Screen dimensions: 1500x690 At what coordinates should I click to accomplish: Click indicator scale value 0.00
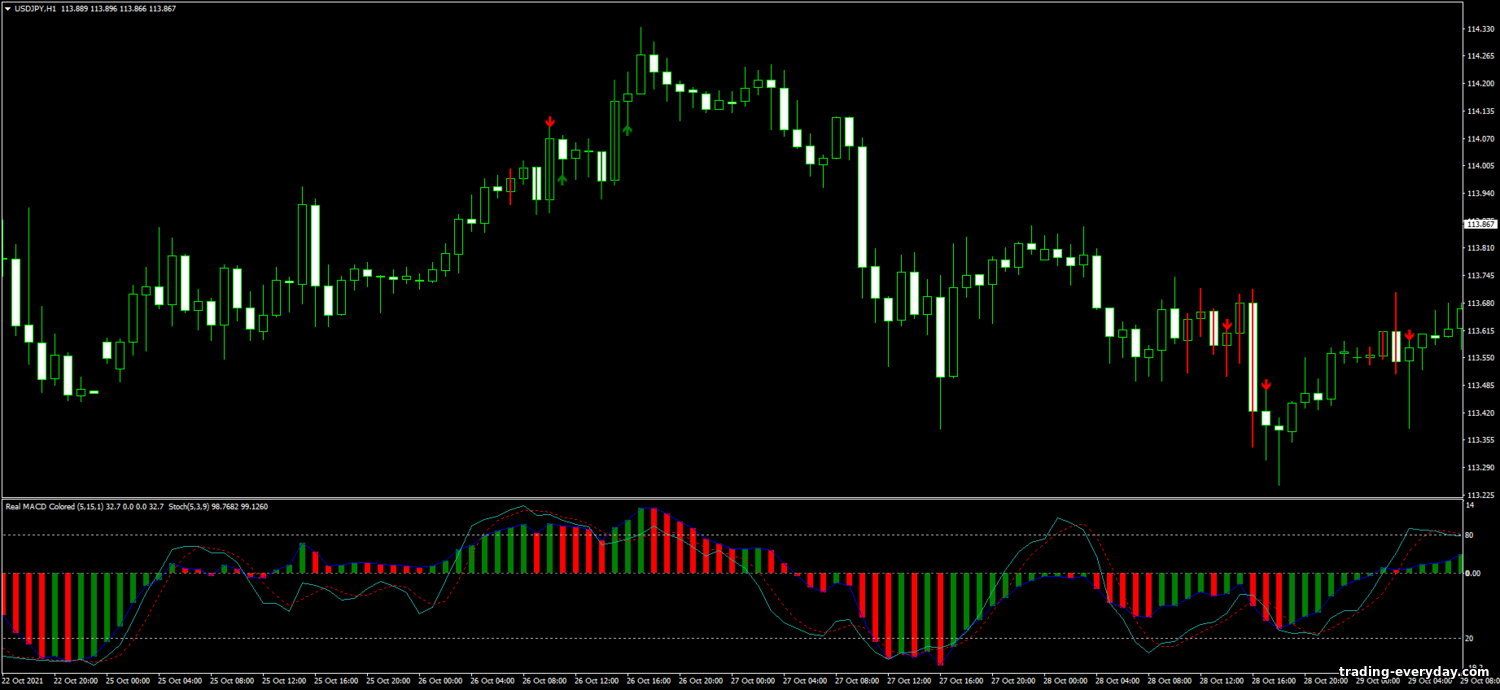point(1473,574)
